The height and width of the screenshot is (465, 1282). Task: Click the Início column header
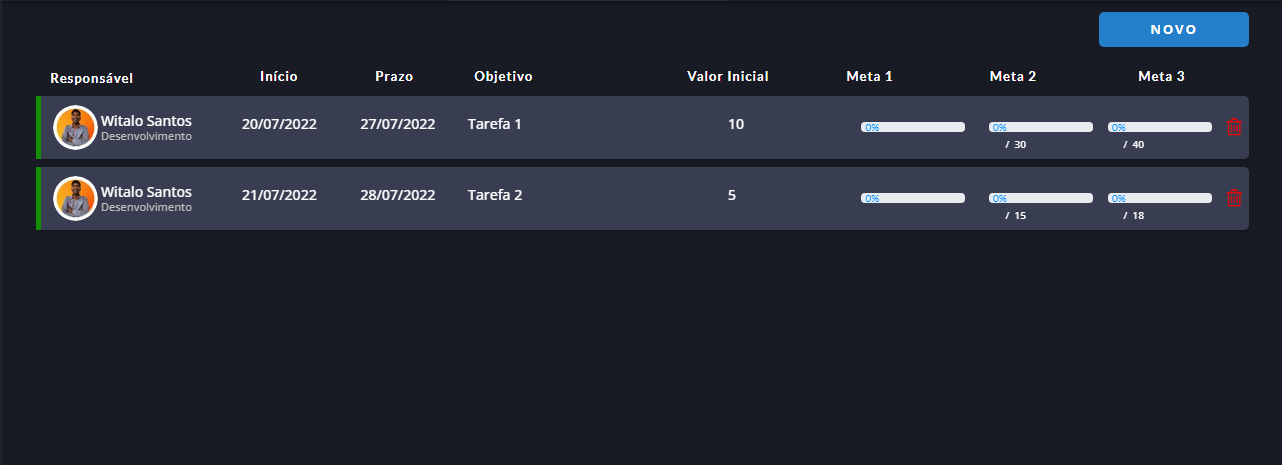coord(279,76)
